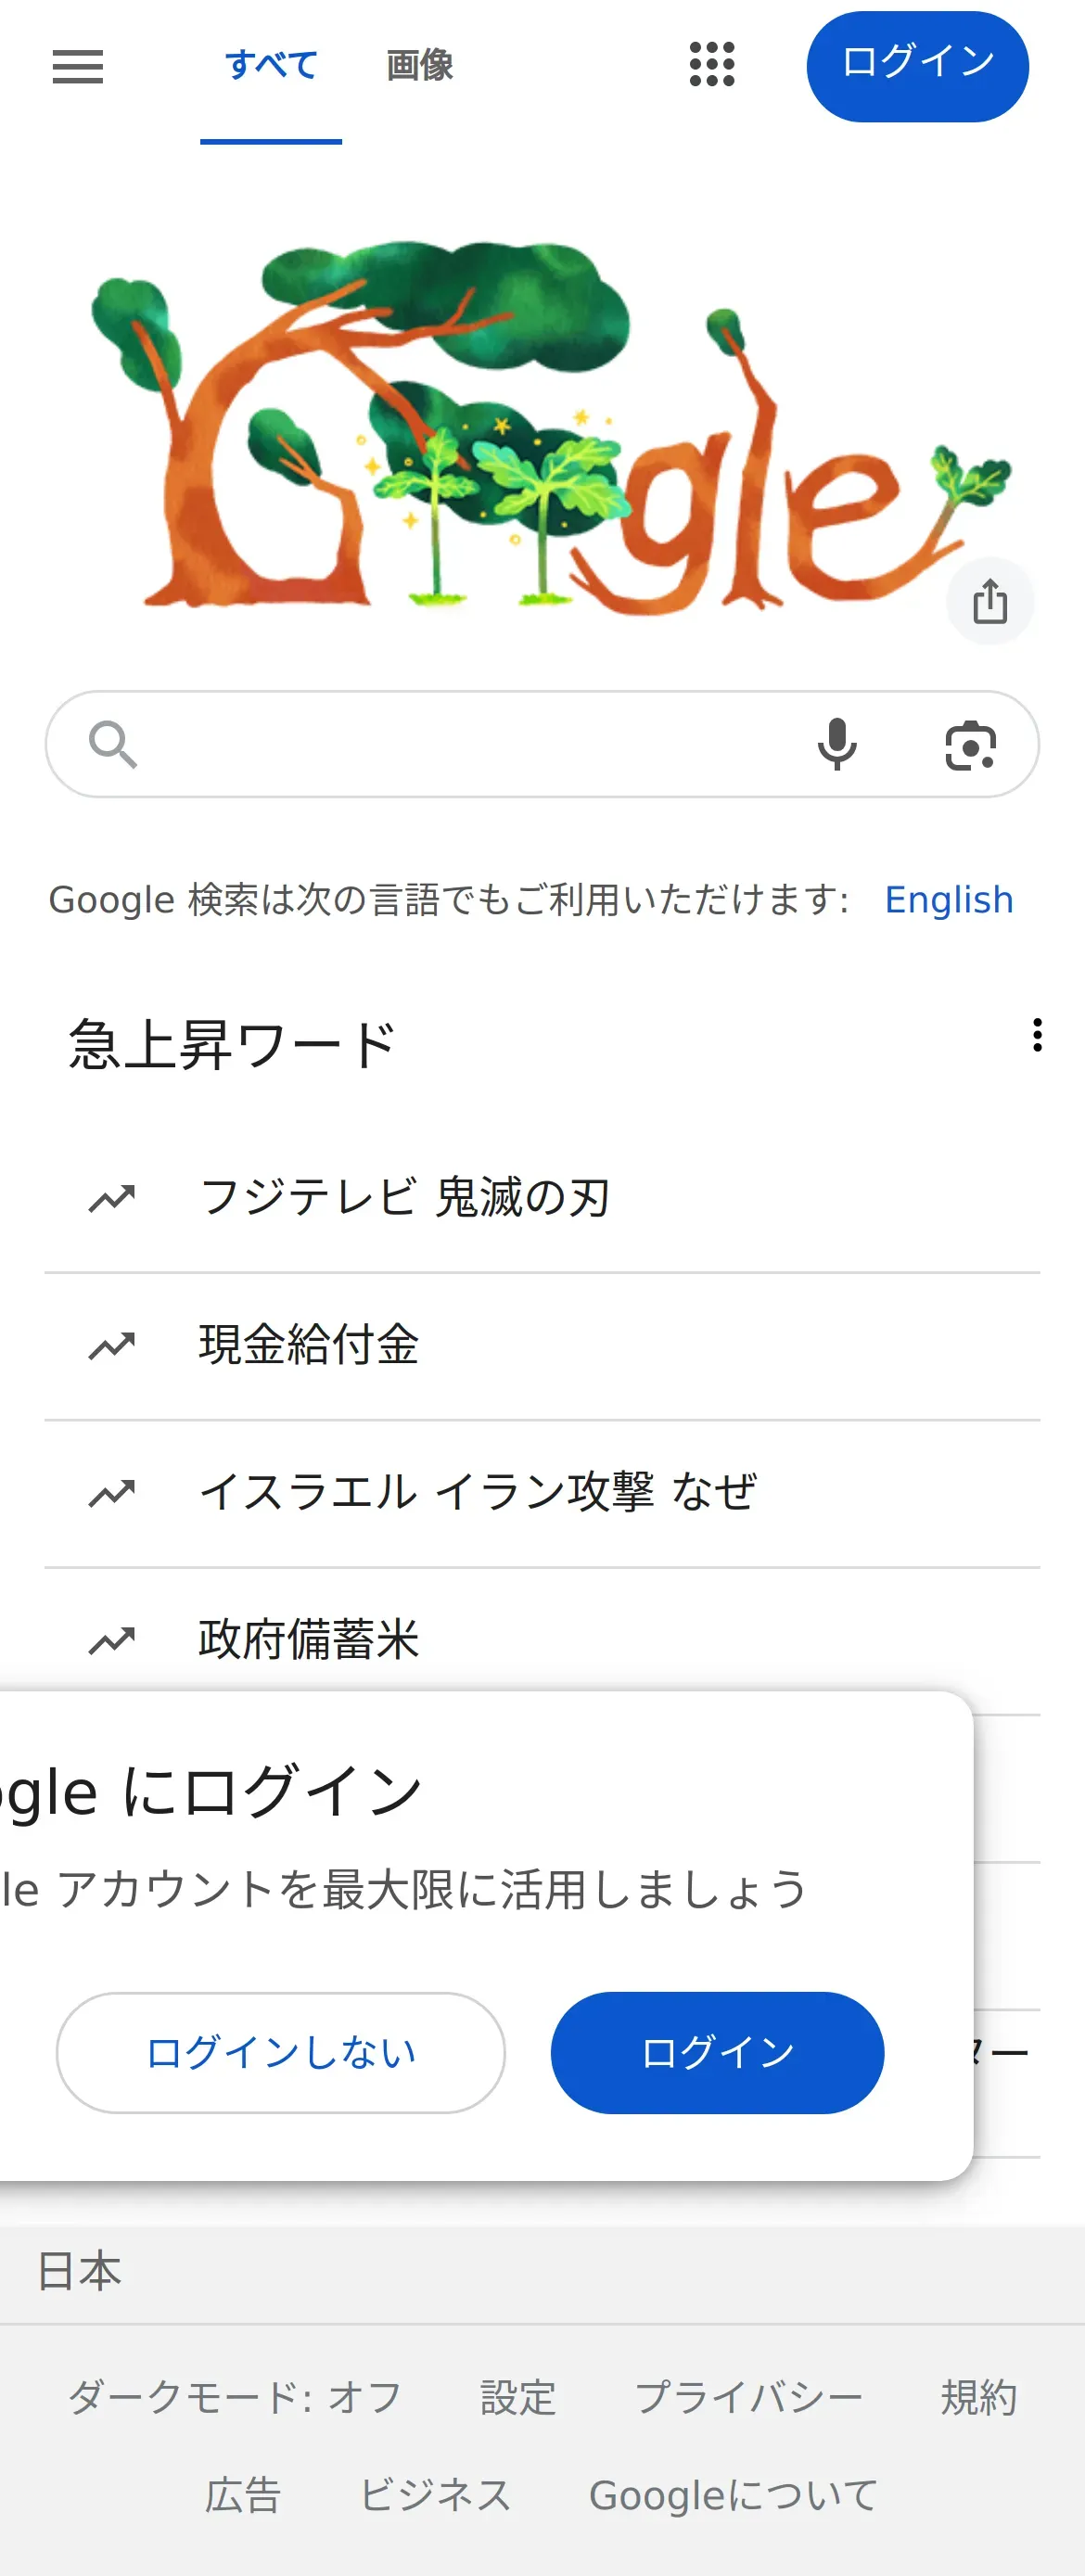Click the trending arrow beside 現金給付金

pos(112,1346)
